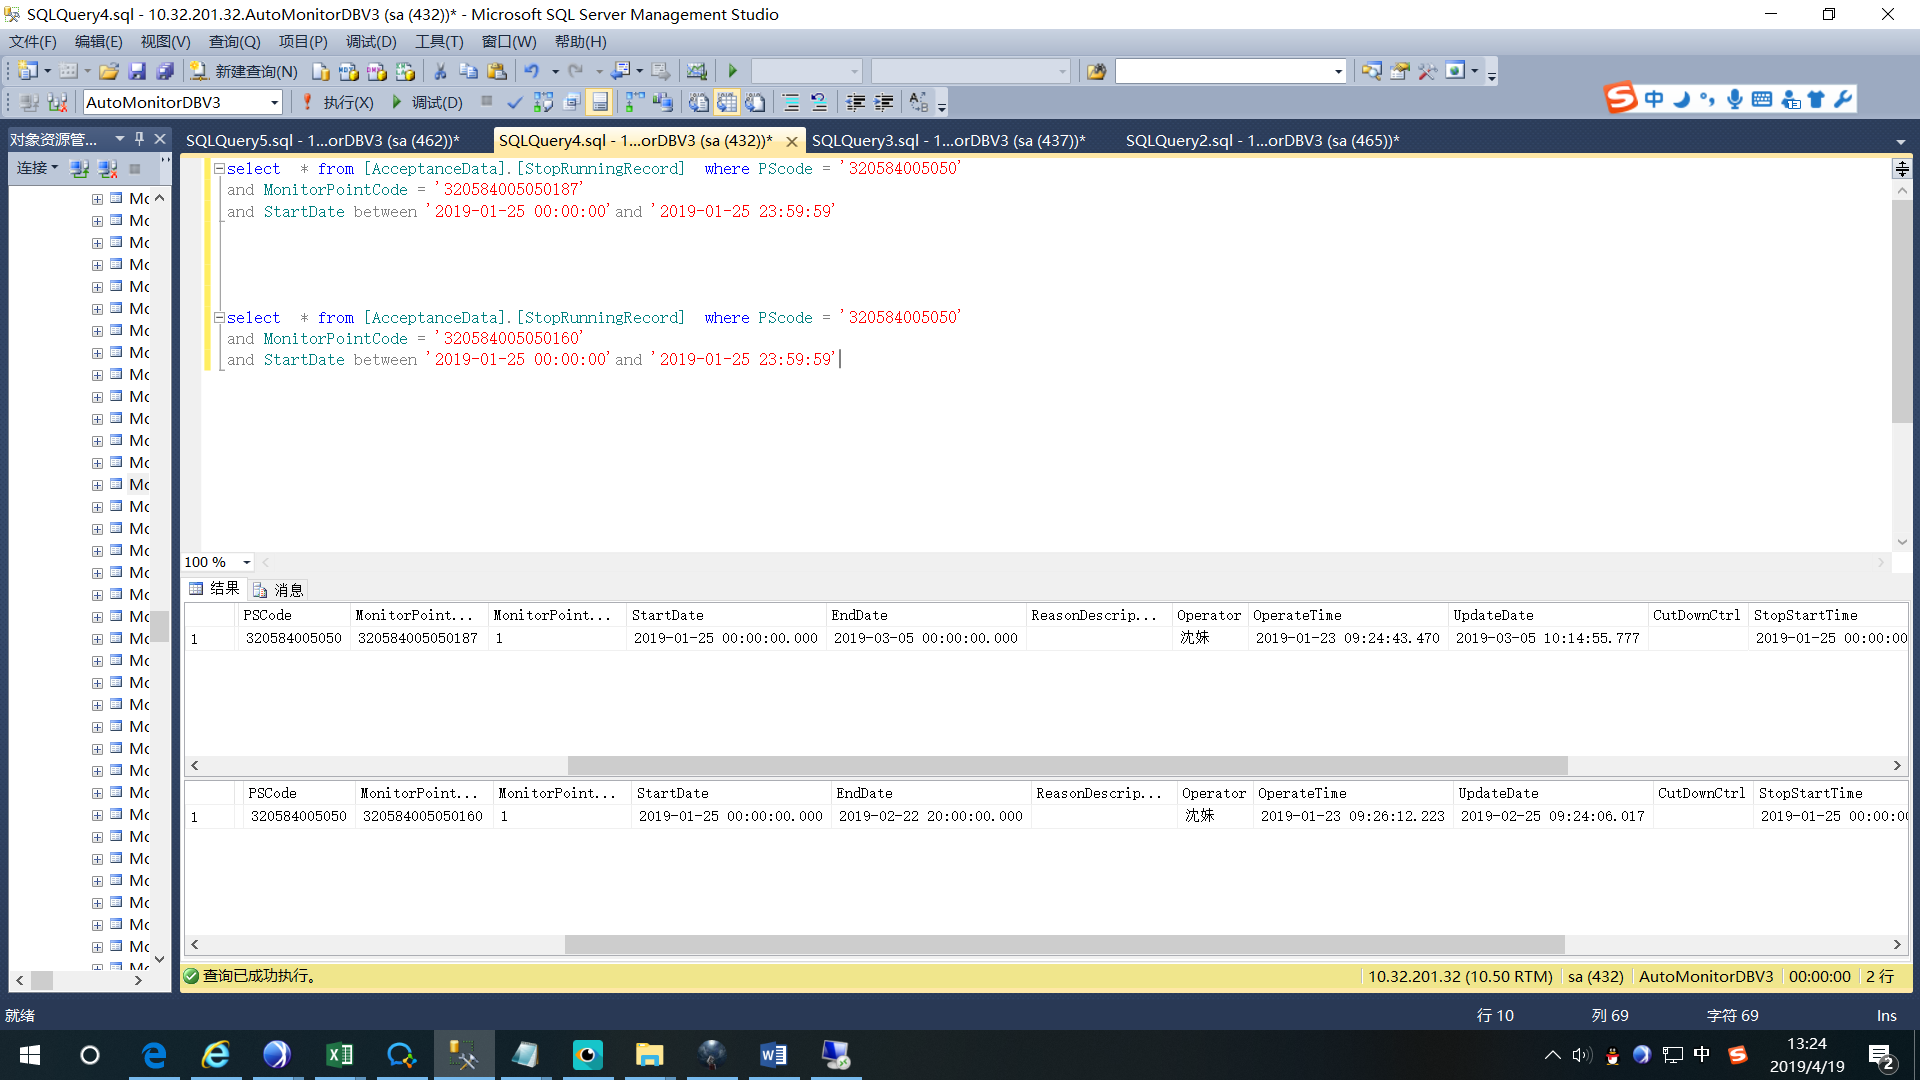This screenshot has width=1920, height=1080.
Task: Uncomment the selected lines
Action: click(818, 102)
